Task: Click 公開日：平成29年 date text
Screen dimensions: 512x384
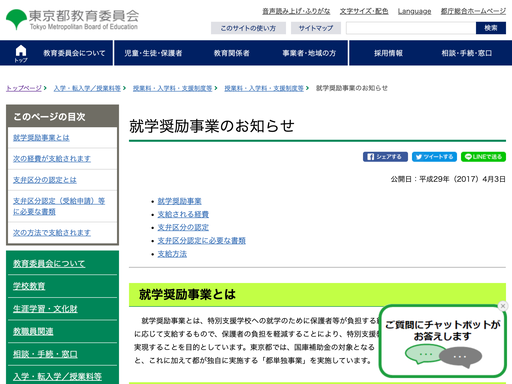Action: (448, 179)
